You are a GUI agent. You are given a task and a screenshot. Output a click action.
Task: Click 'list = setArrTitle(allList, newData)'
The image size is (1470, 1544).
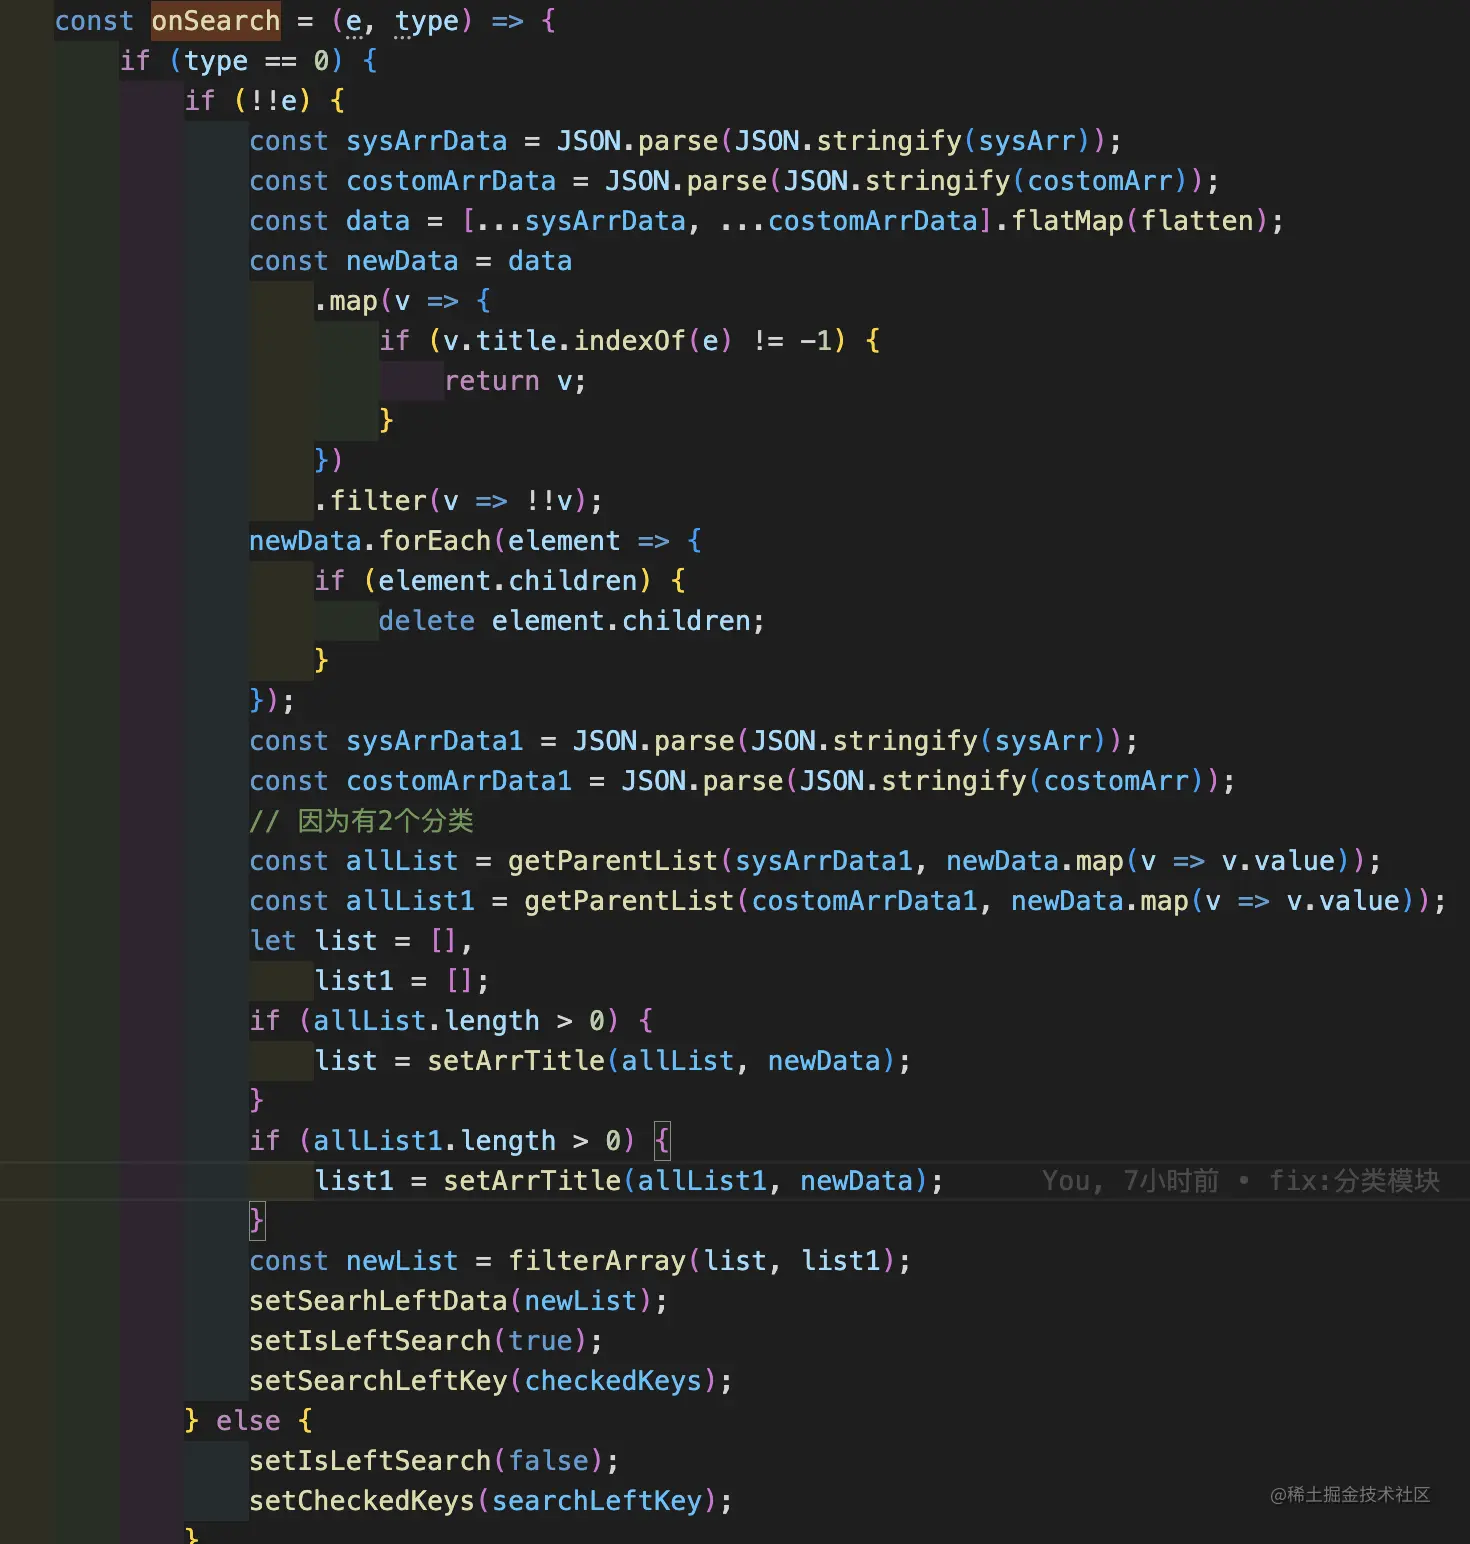605,1061
